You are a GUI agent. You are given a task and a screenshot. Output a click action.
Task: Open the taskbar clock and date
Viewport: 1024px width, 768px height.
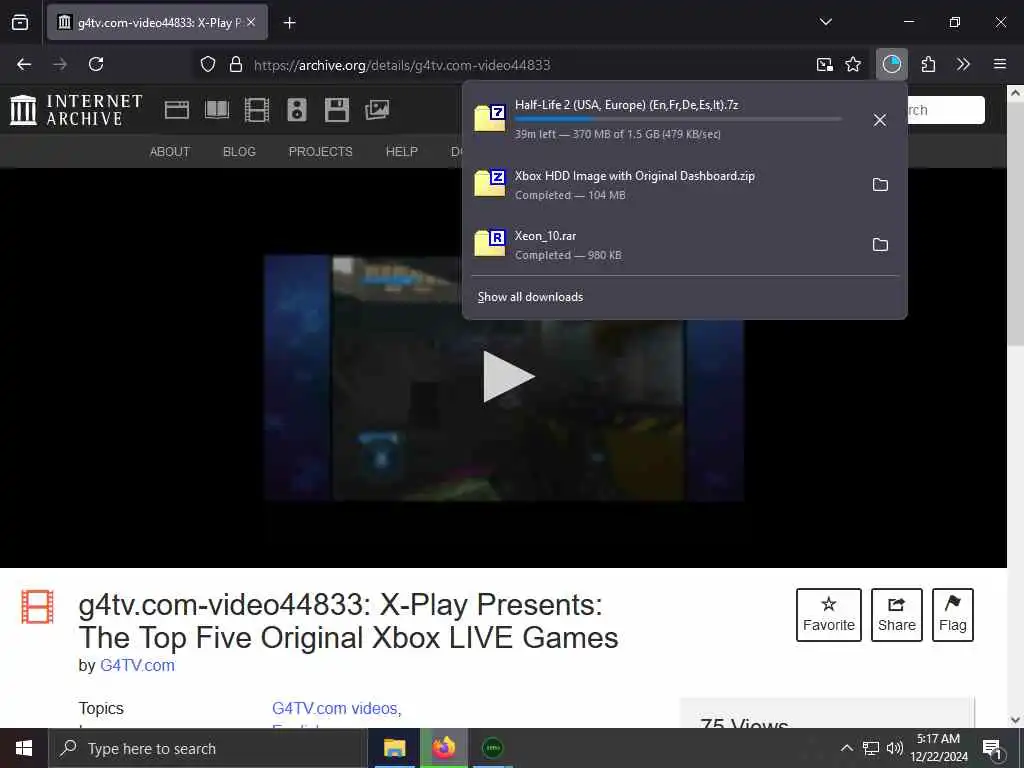(939, 748)
